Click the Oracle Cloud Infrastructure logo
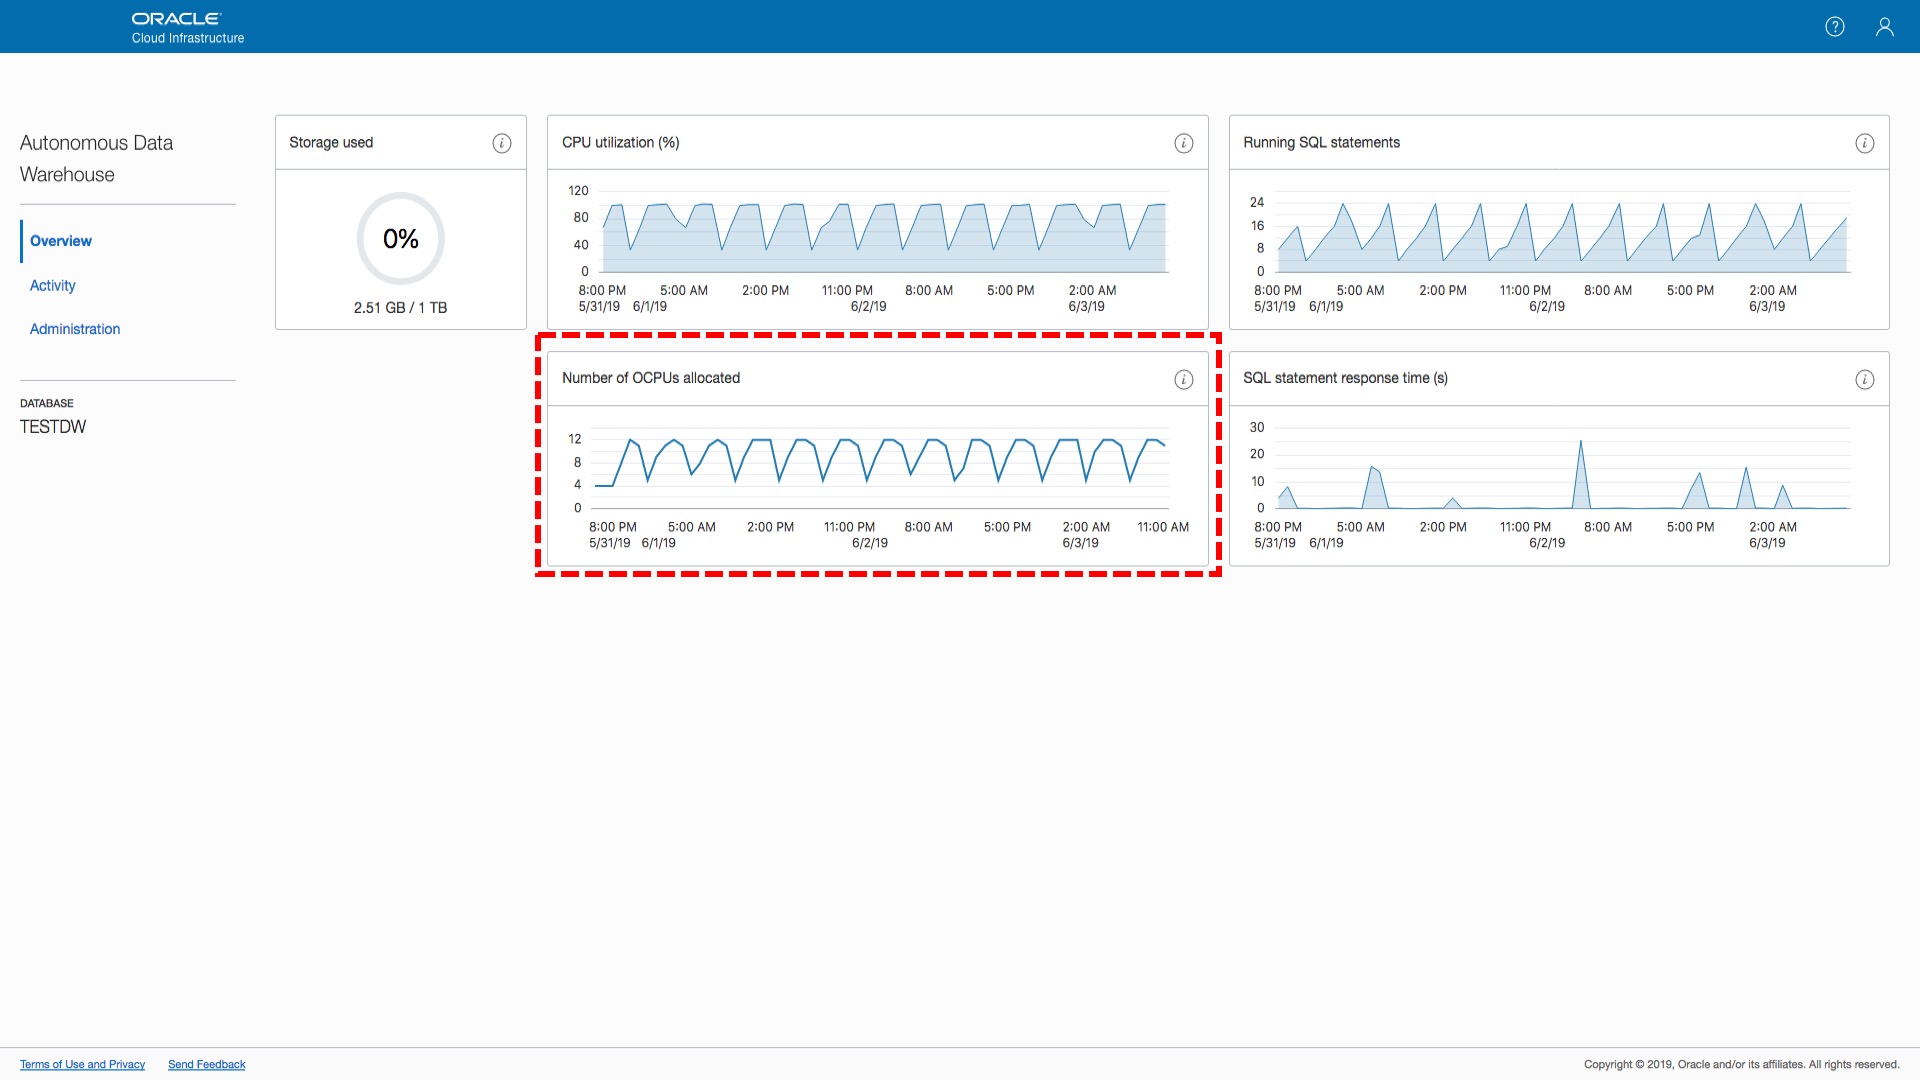This screenshot has width=1920, height=1080. 187,27
